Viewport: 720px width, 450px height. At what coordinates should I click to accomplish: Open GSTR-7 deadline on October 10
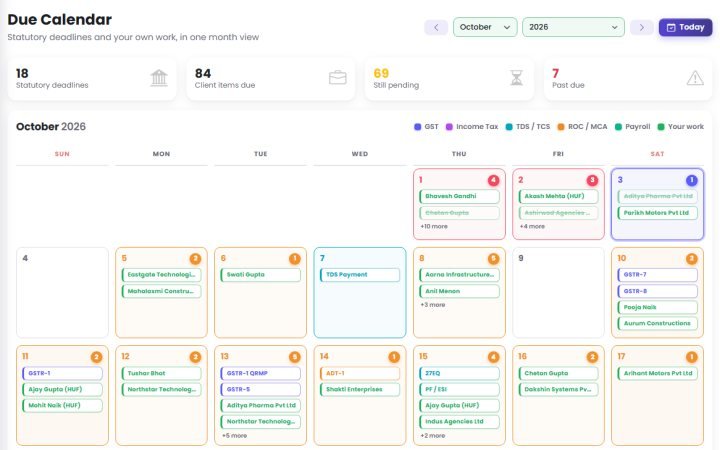(658, 275)
